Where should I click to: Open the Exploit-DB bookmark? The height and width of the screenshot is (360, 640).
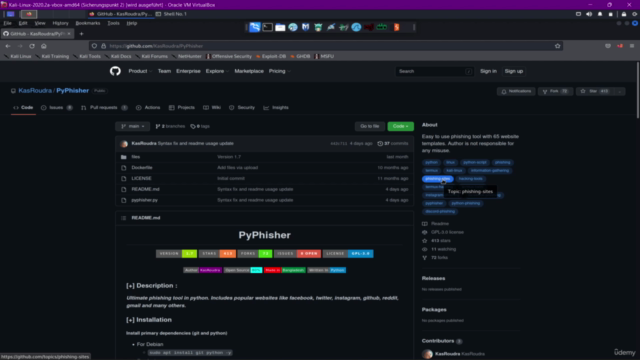point(271,56)
